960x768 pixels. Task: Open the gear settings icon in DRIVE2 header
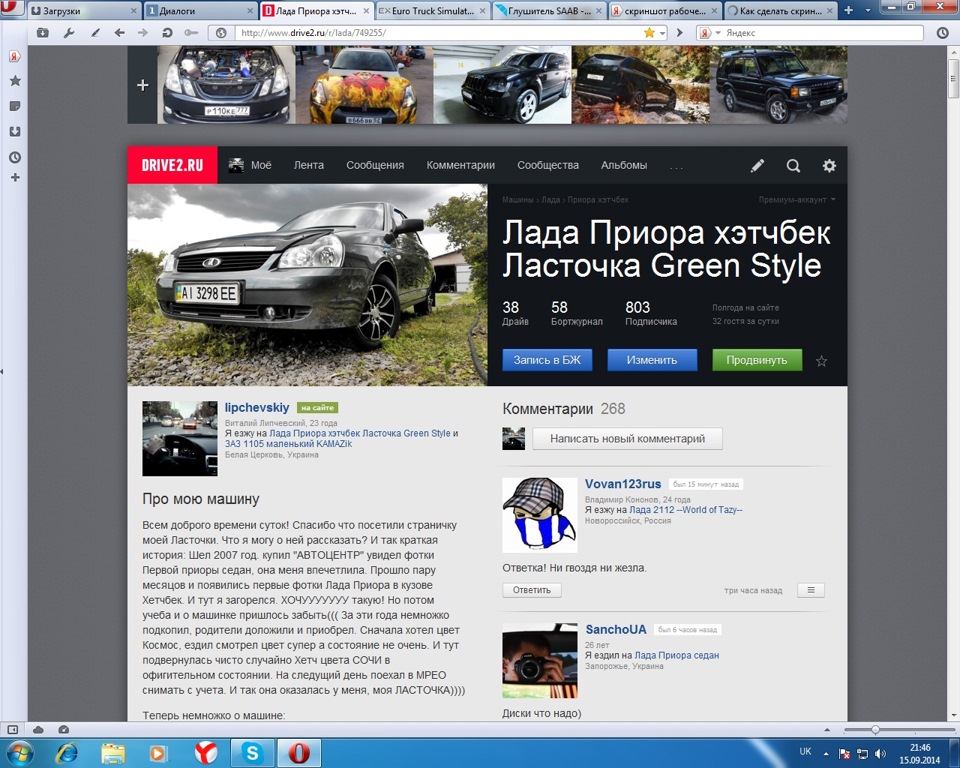829,165
